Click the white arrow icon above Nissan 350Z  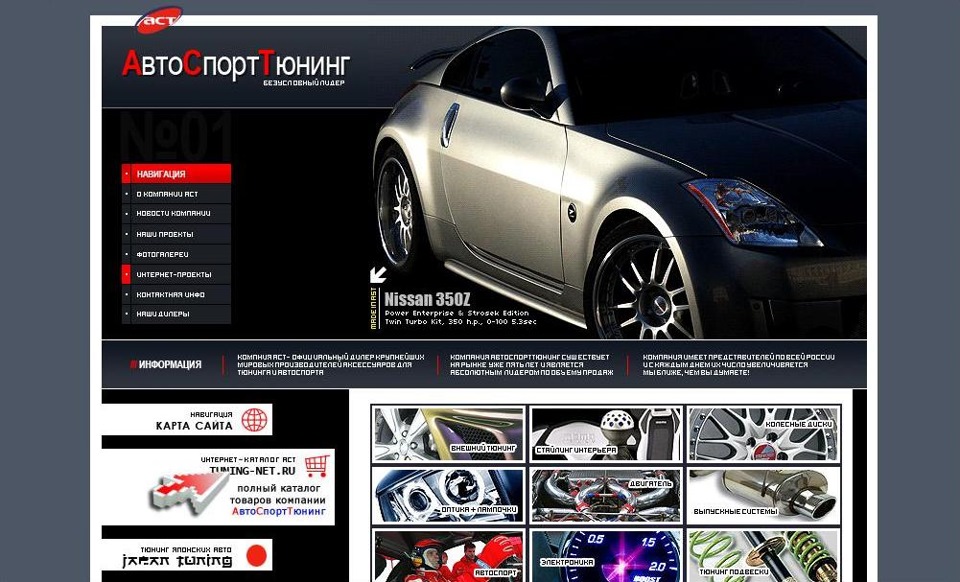coord(378,274)
